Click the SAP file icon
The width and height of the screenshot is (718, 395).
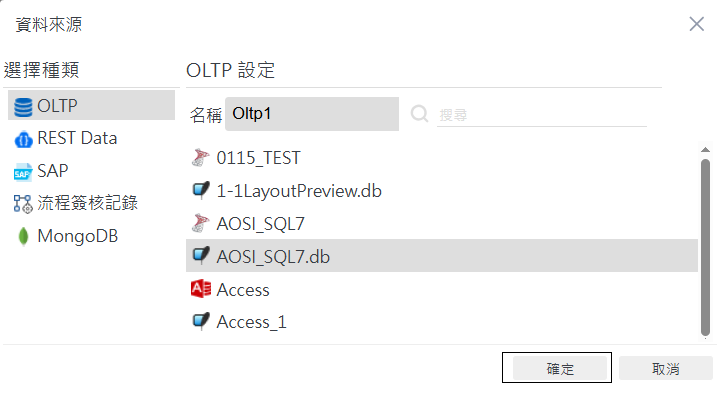23,172
